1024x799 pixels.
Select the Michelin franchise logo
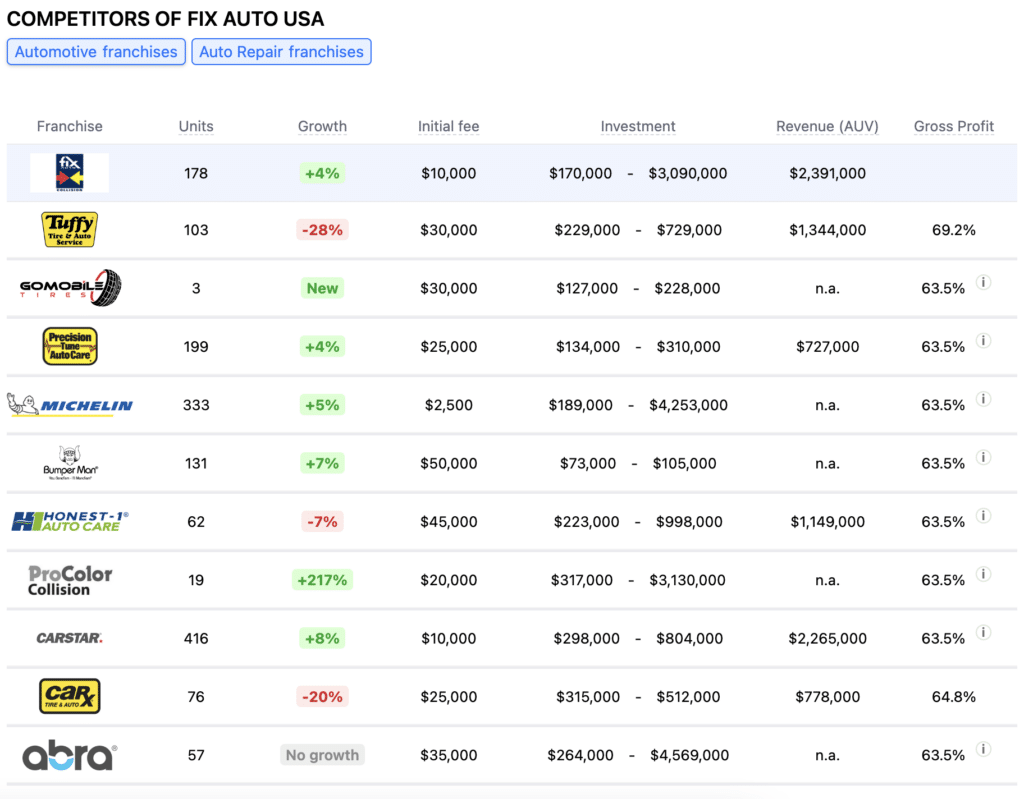[70, 405]
